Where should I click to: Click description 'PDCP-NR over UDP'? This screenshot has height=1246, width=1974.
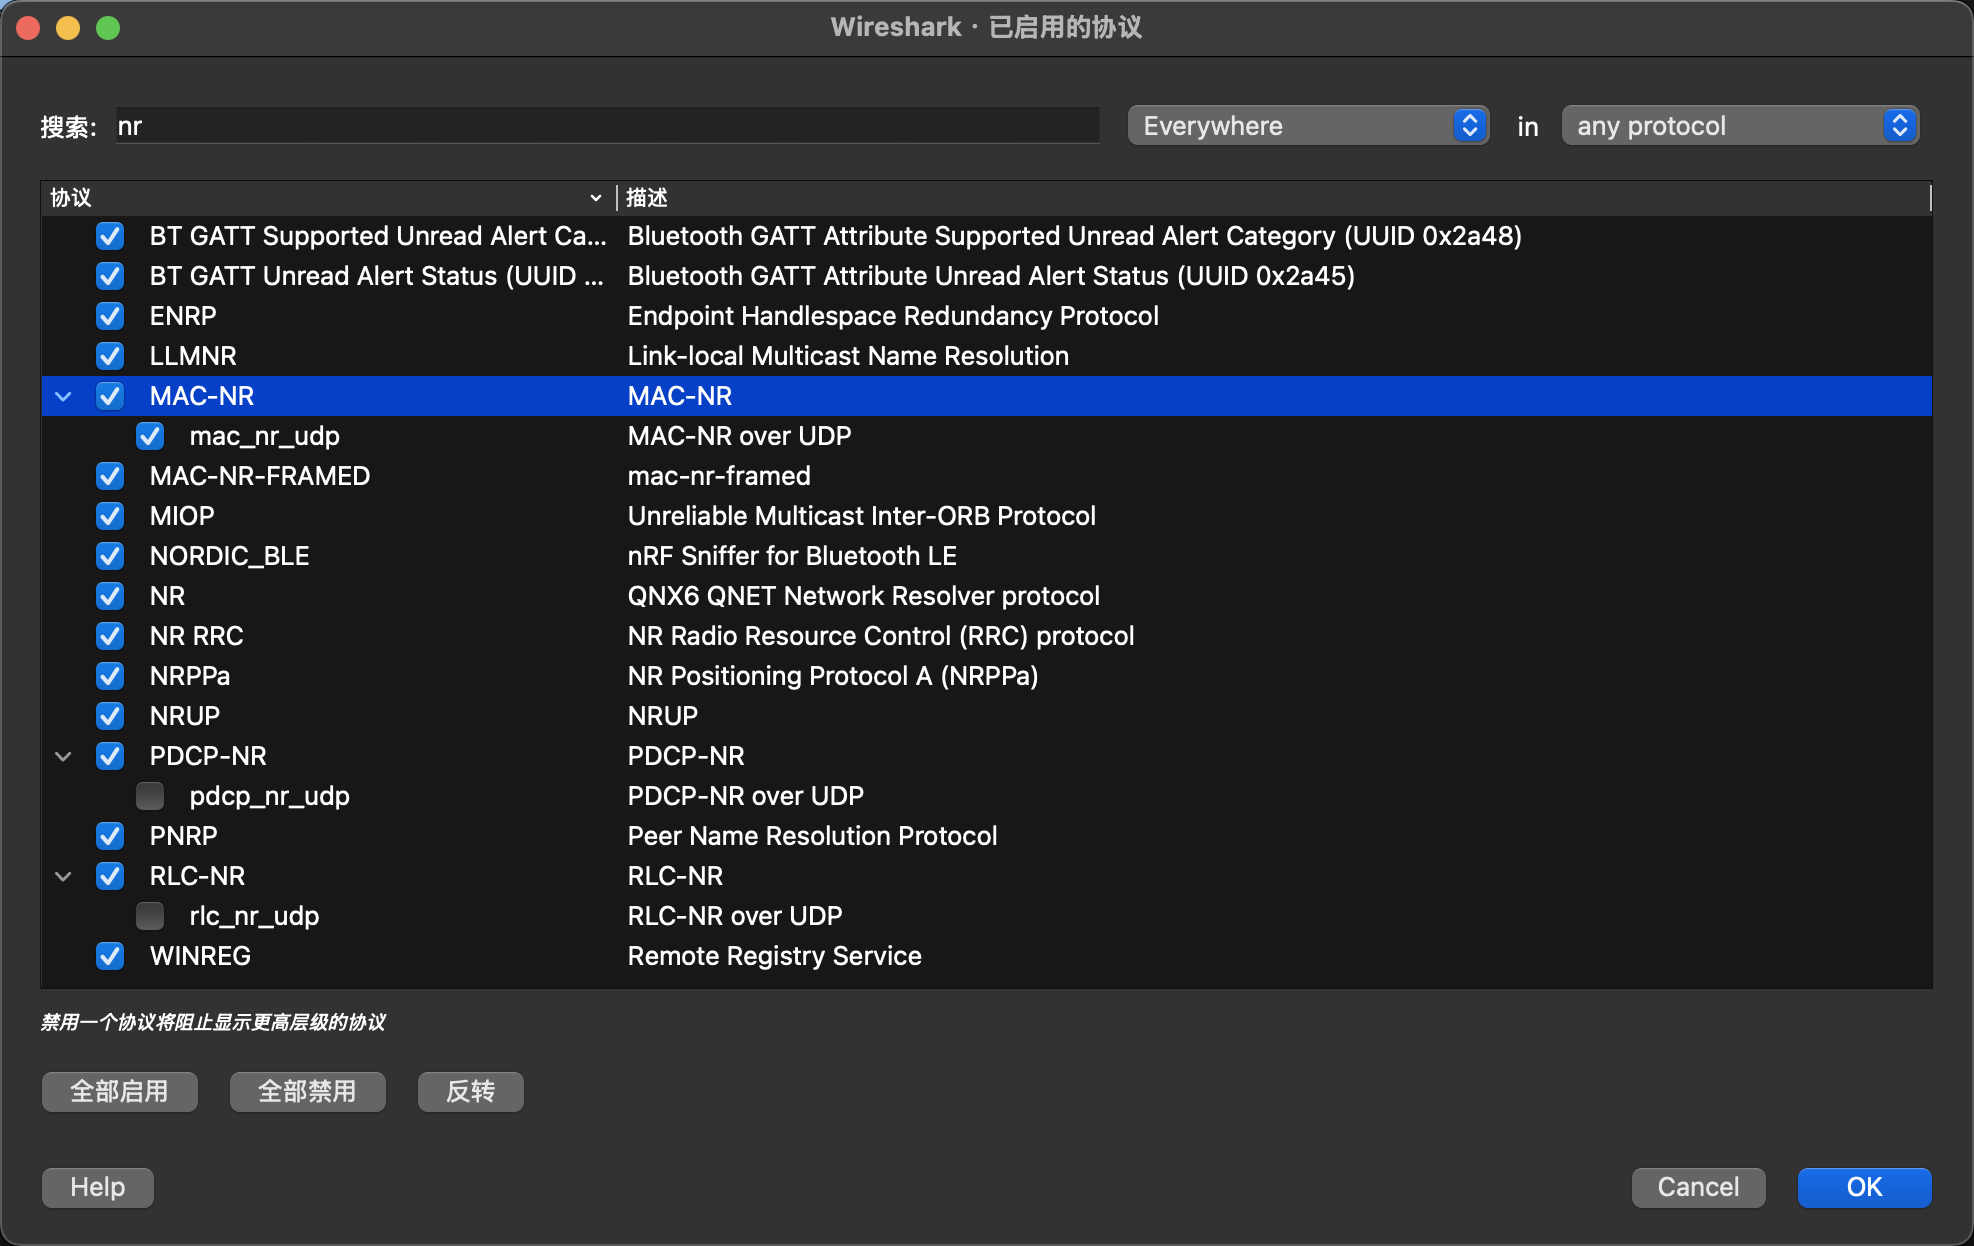click(x=746, y=796)
